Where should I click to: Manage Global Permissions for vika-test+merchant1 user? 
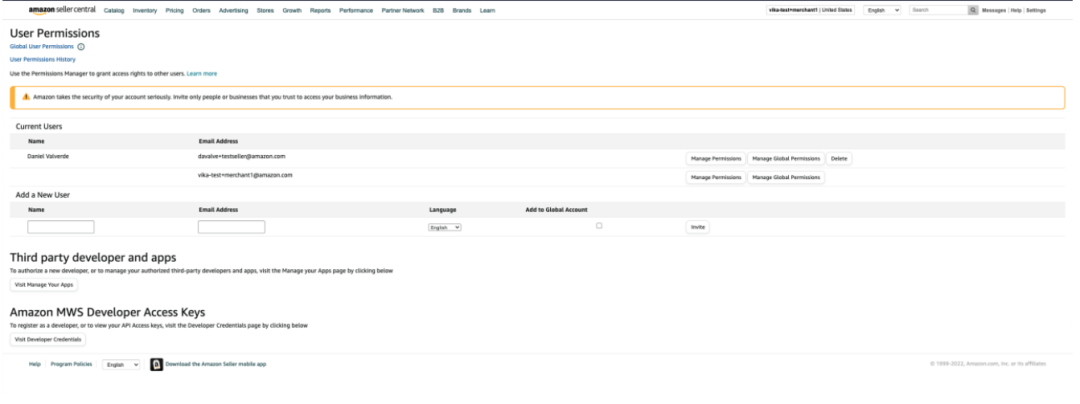[786, 178]
